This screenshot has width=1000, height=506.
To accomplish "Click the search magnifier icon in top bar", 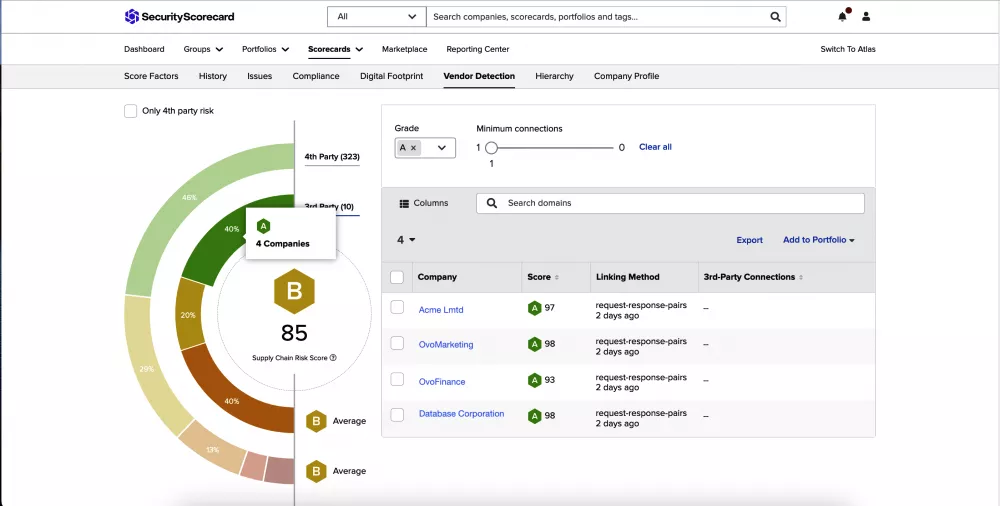I will click(x=775, y=17).
